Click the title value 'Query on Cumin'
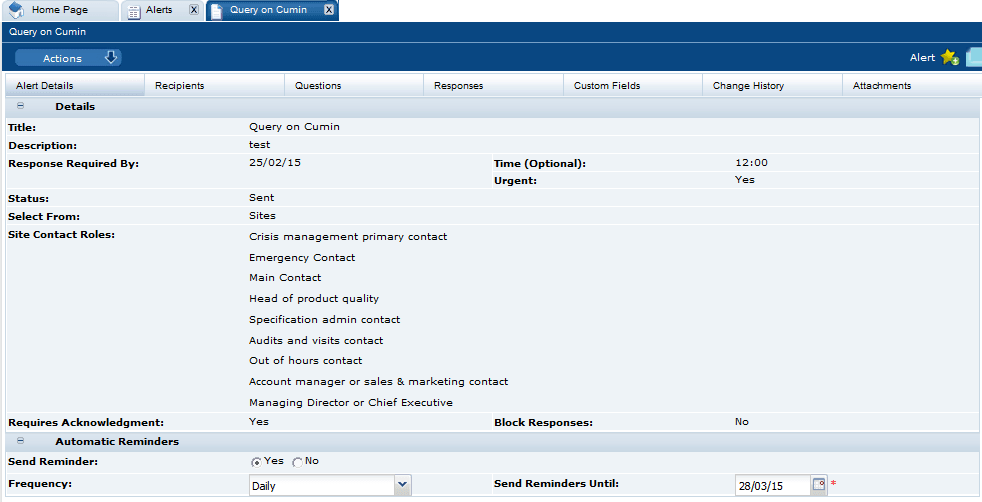Screen dimensions: 982x502 [294, 126]
